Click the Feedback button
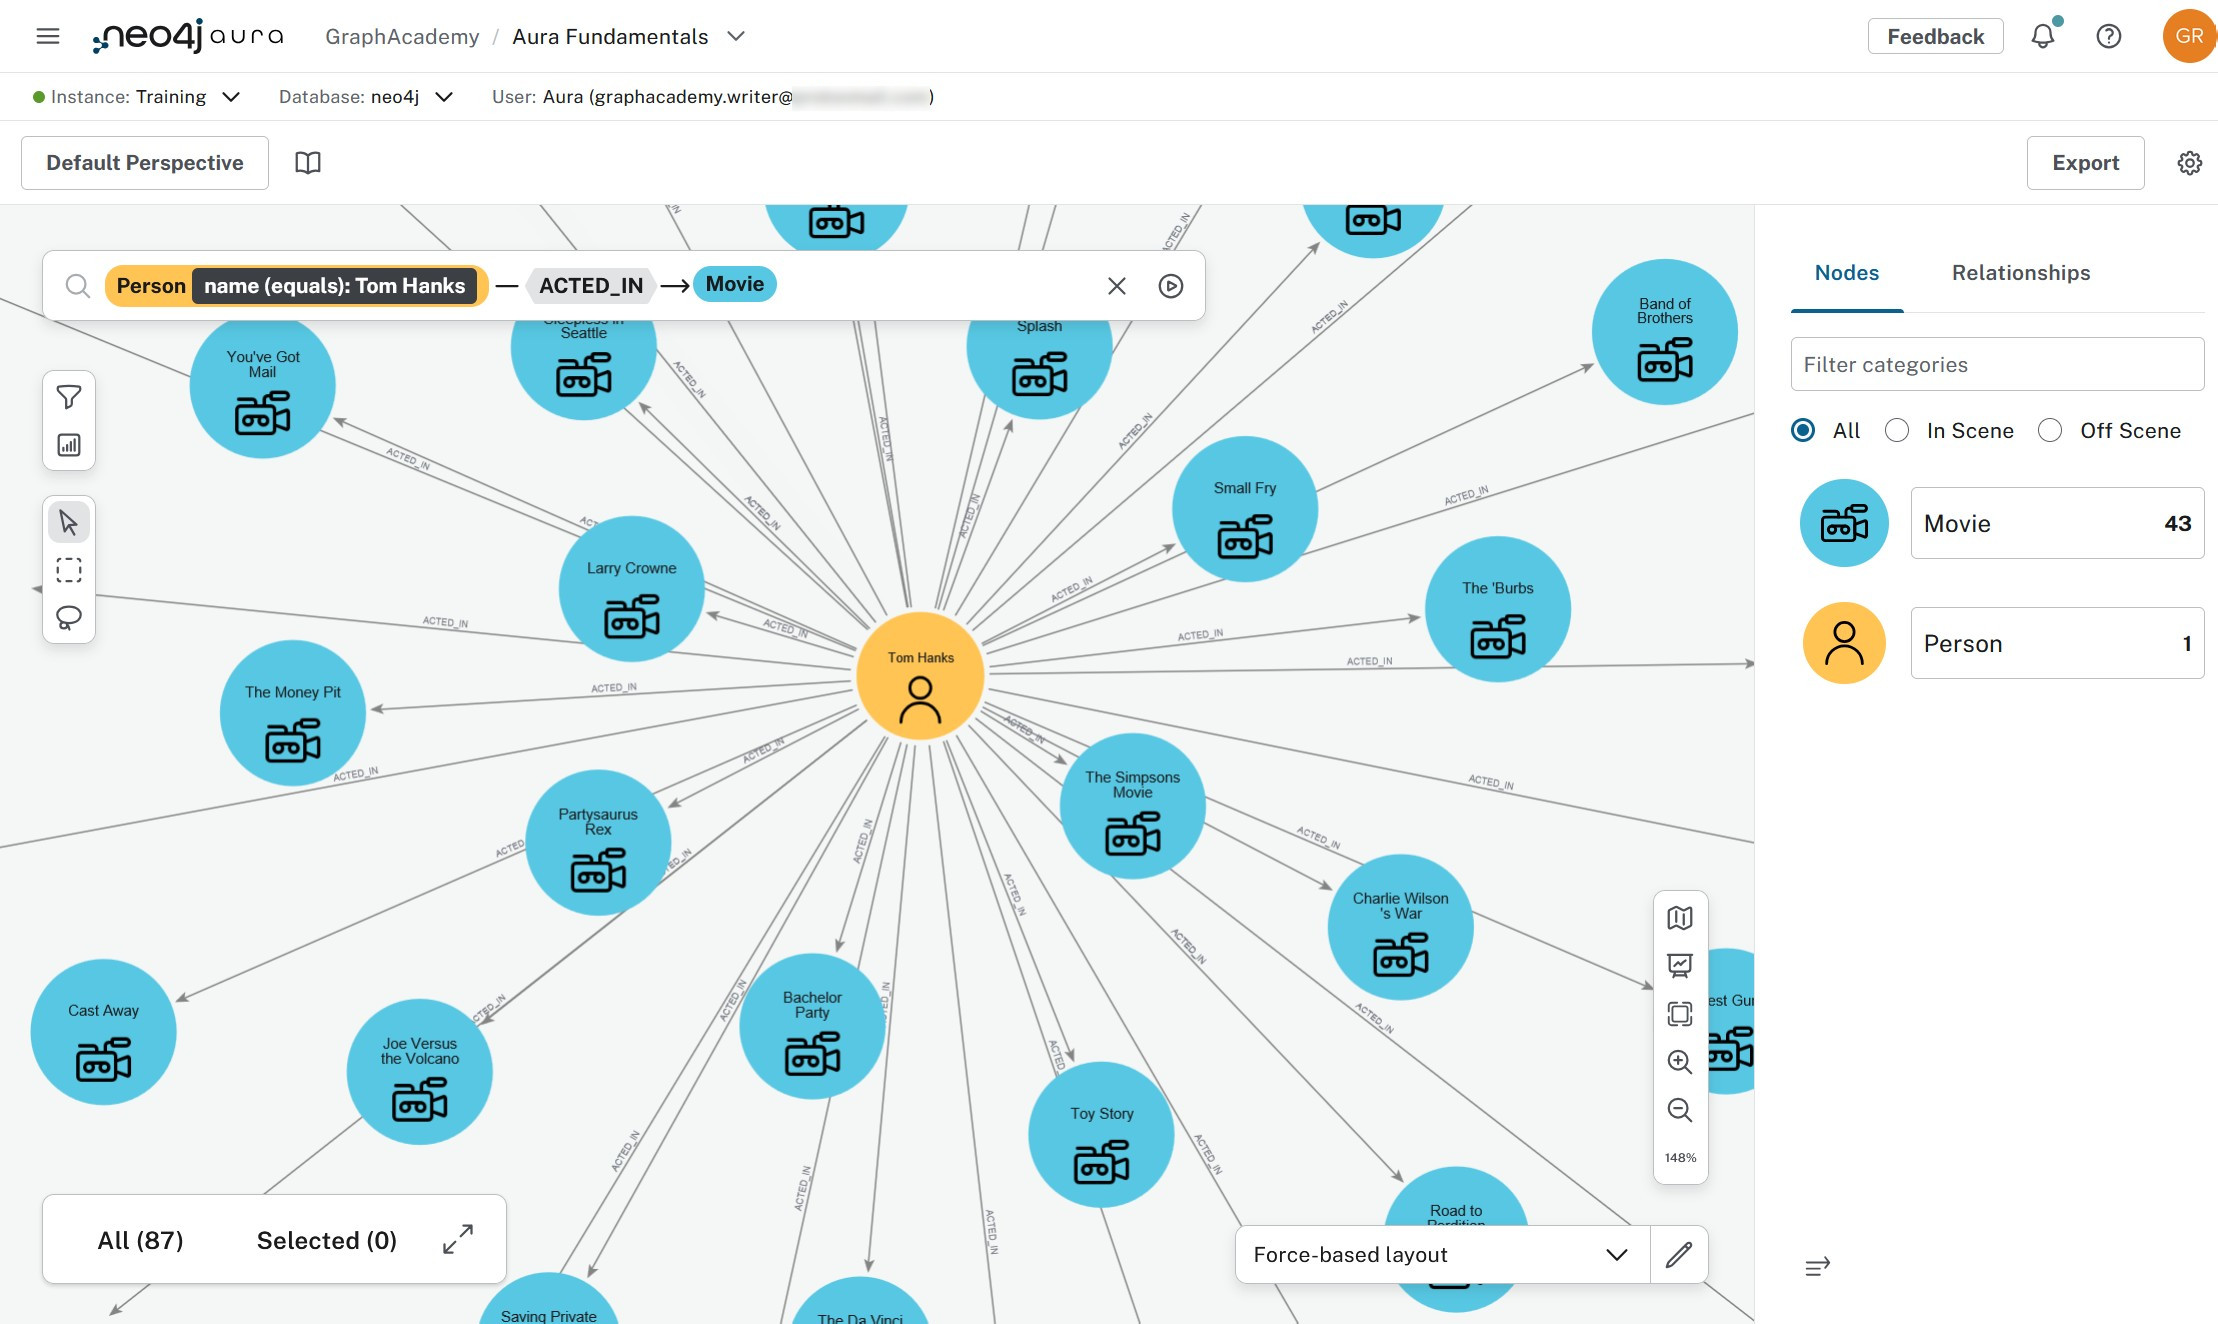The width and height of the screenshot is (2218, 1324). [1934, 36]
